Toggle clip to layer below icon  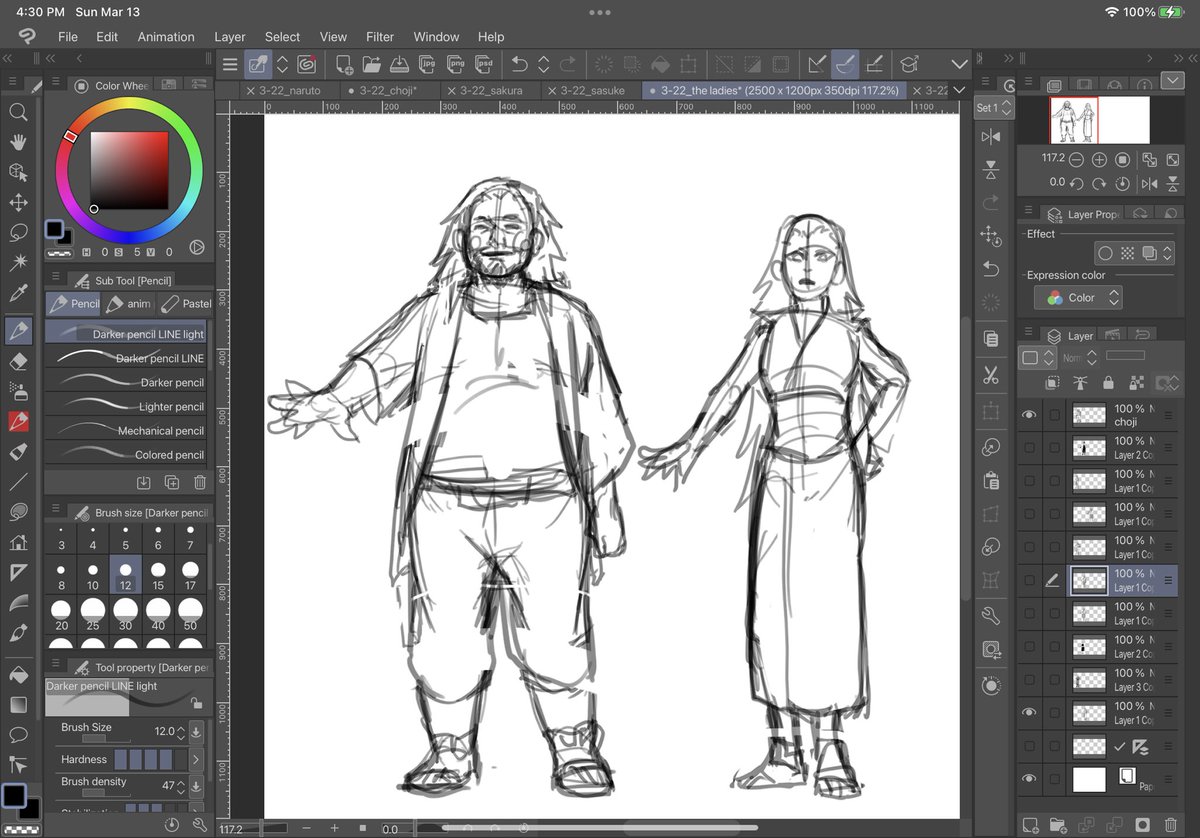pyautogui.click(x=1053, y=383)
